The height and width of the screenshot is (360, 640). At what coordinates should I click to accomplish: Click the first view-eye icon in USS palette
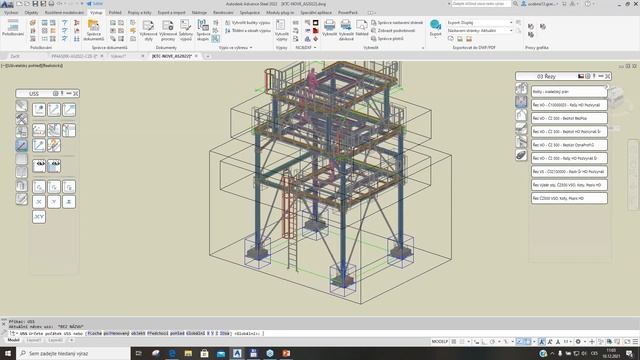[x=39, y=165]
